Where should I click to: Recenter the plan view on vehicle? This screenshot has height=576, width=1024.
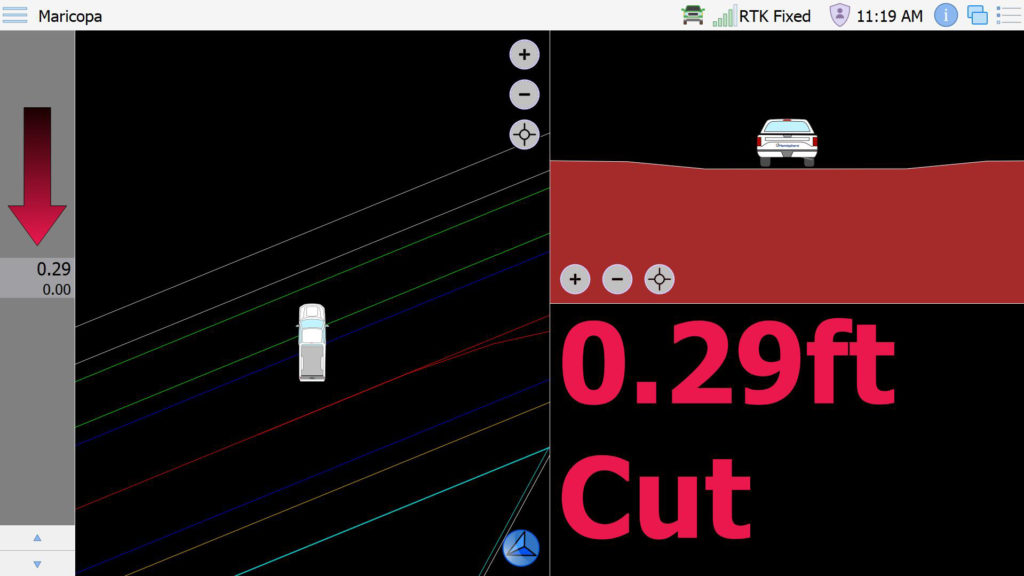pyautogui.click(x=524, y=134)
